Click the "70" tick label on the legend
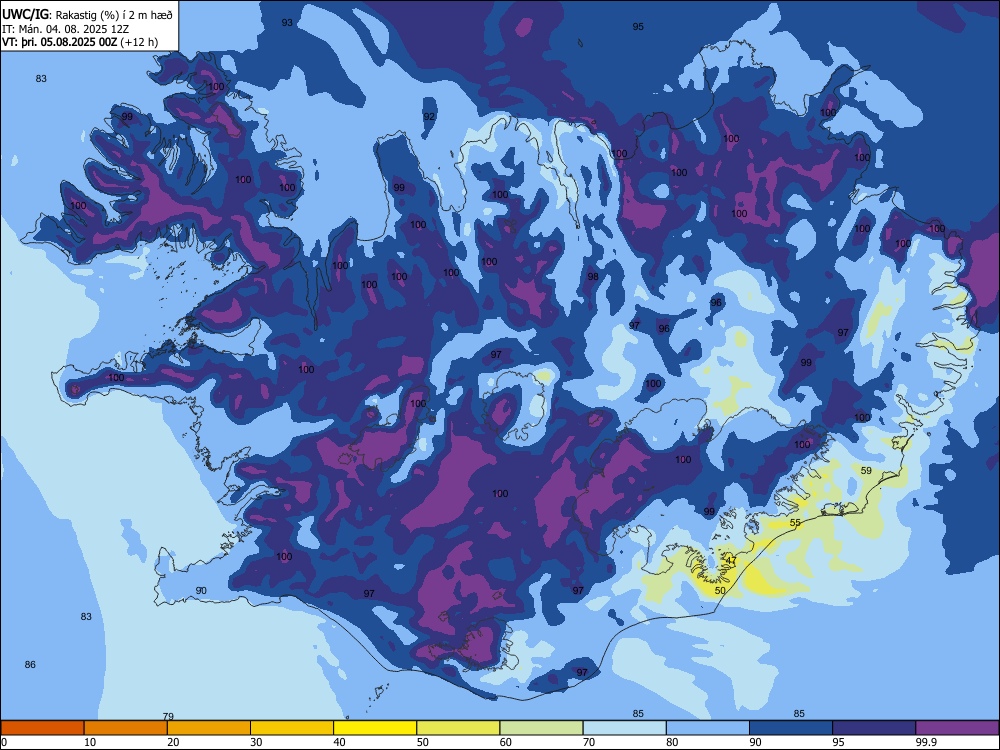 (589, 742)
